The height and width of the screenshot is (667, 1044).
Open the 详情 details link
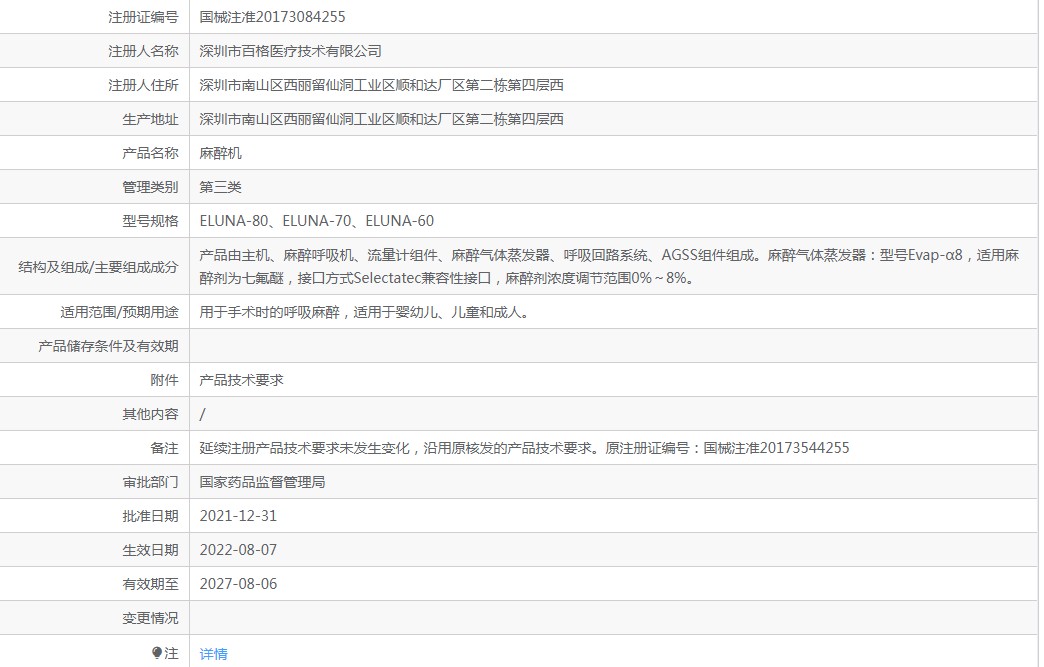click(213, 654)
